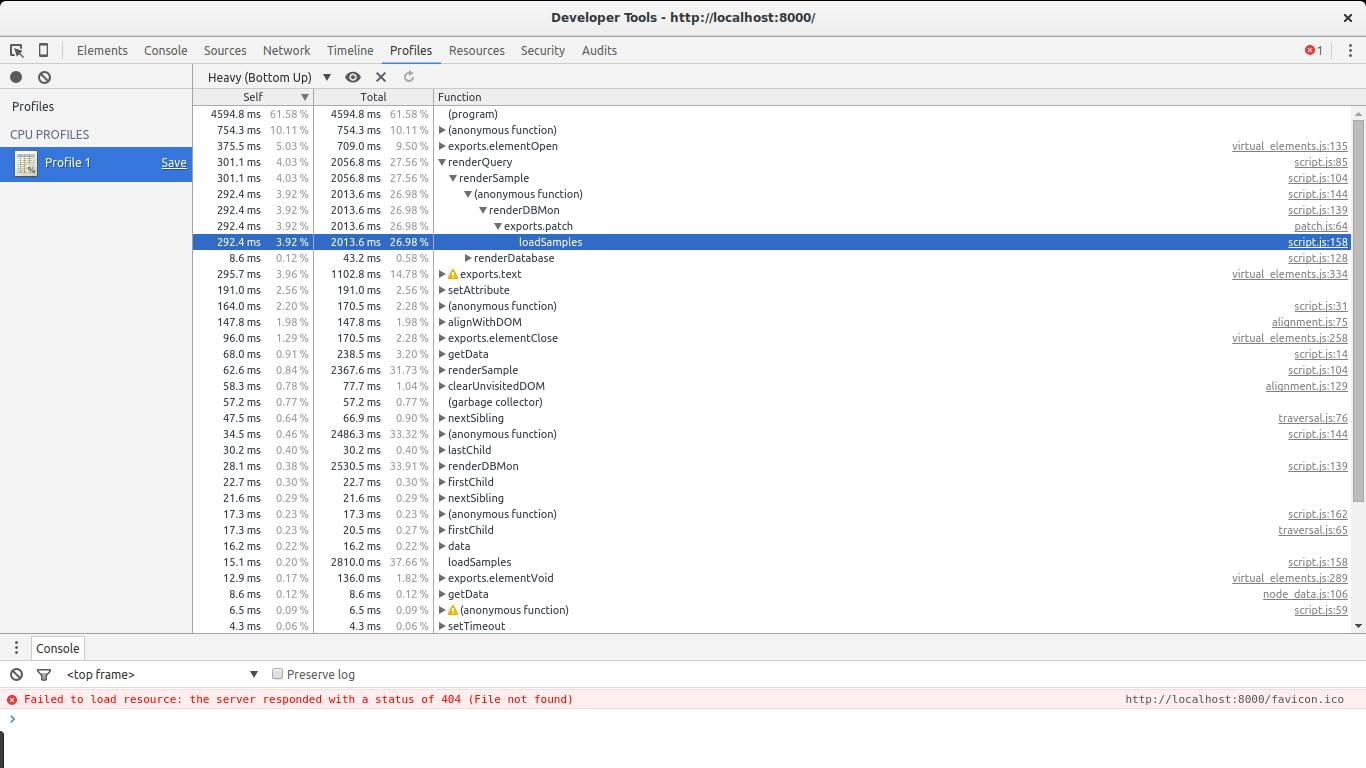Screen dimensions: 1366x768
Task: Expand the alignWithDOM row
Action: pyautogui.click(x=442, y=322)
